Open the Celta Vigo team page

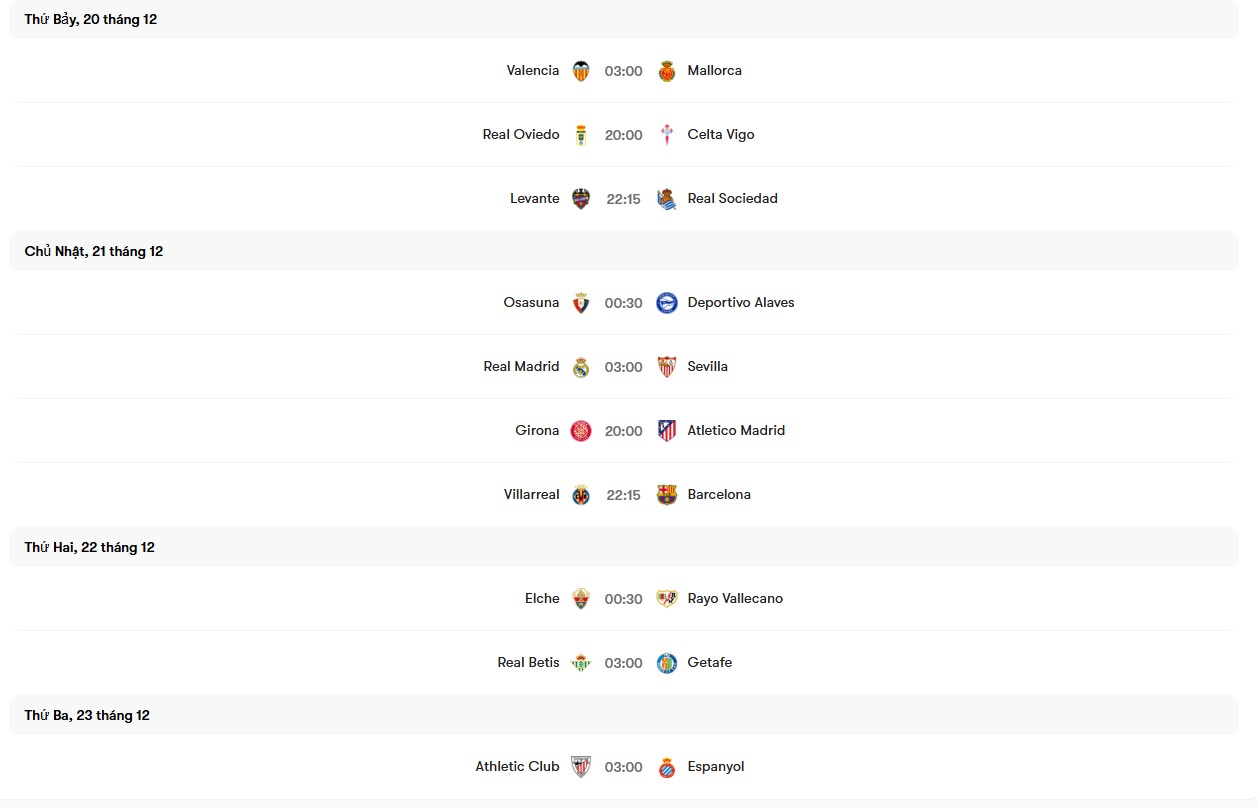click(720, 135)
